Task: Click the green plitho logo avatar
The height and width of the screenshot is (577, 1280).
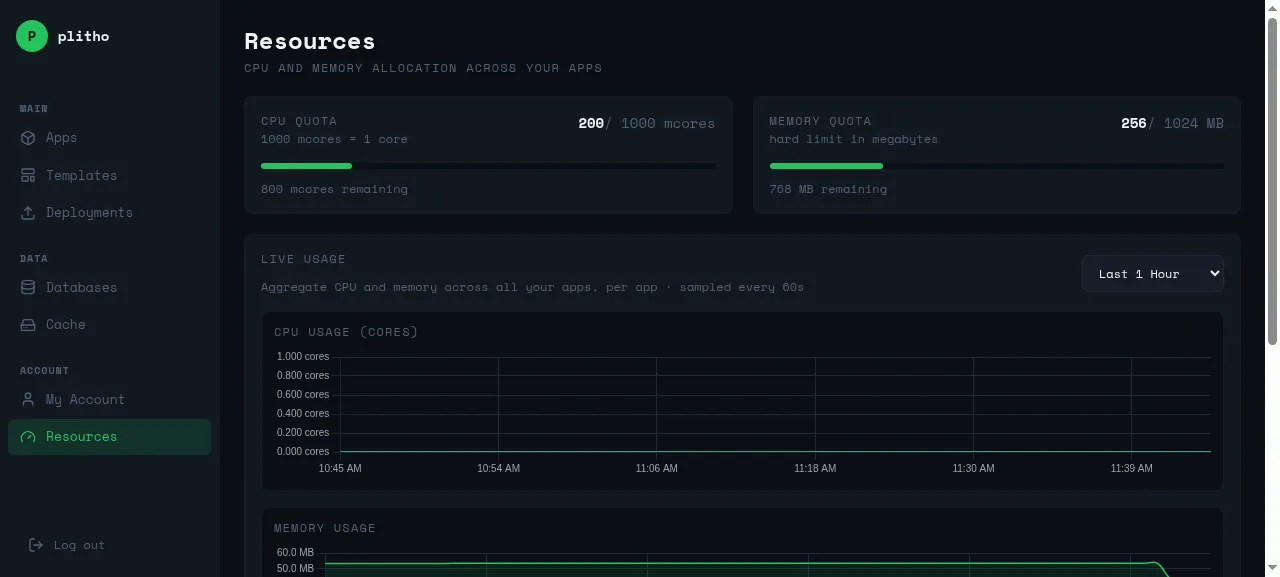Action: 32,37
